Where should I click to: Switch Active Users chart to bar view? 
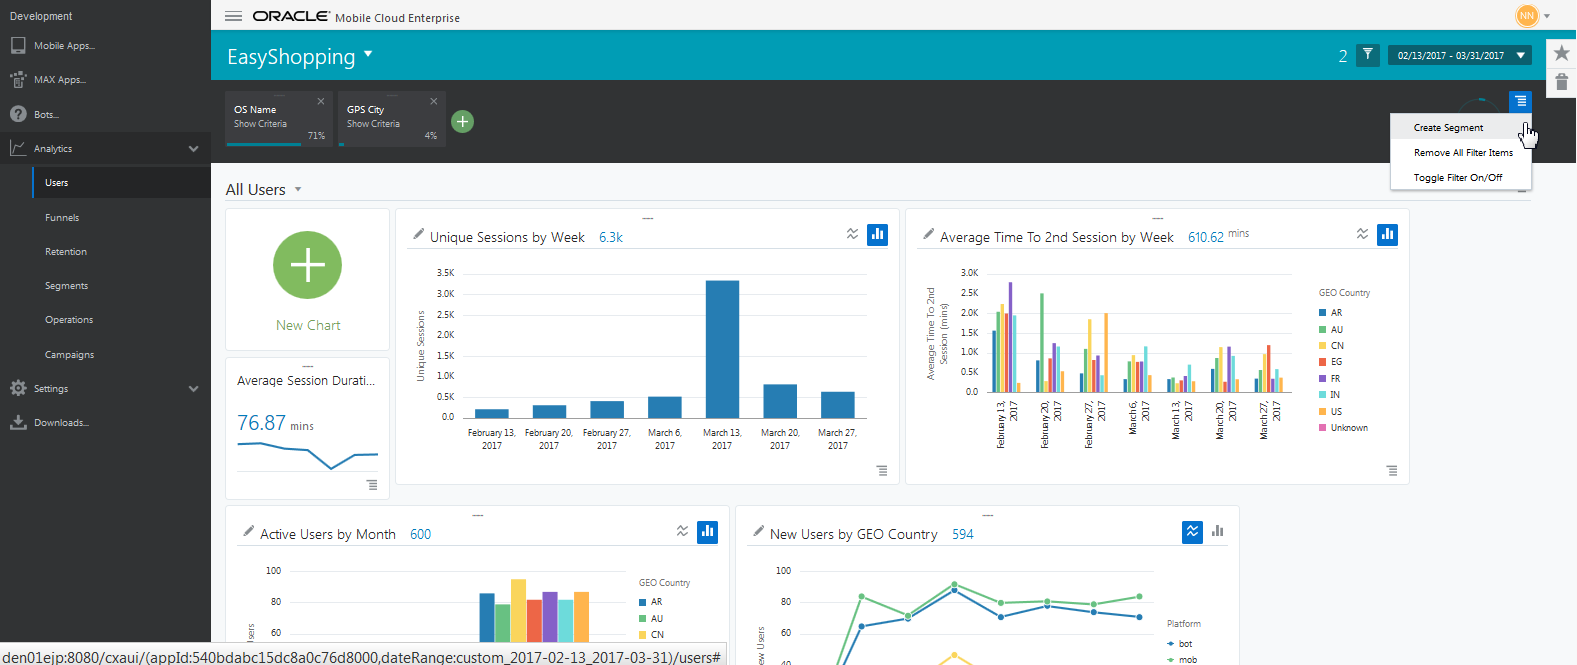707,531
